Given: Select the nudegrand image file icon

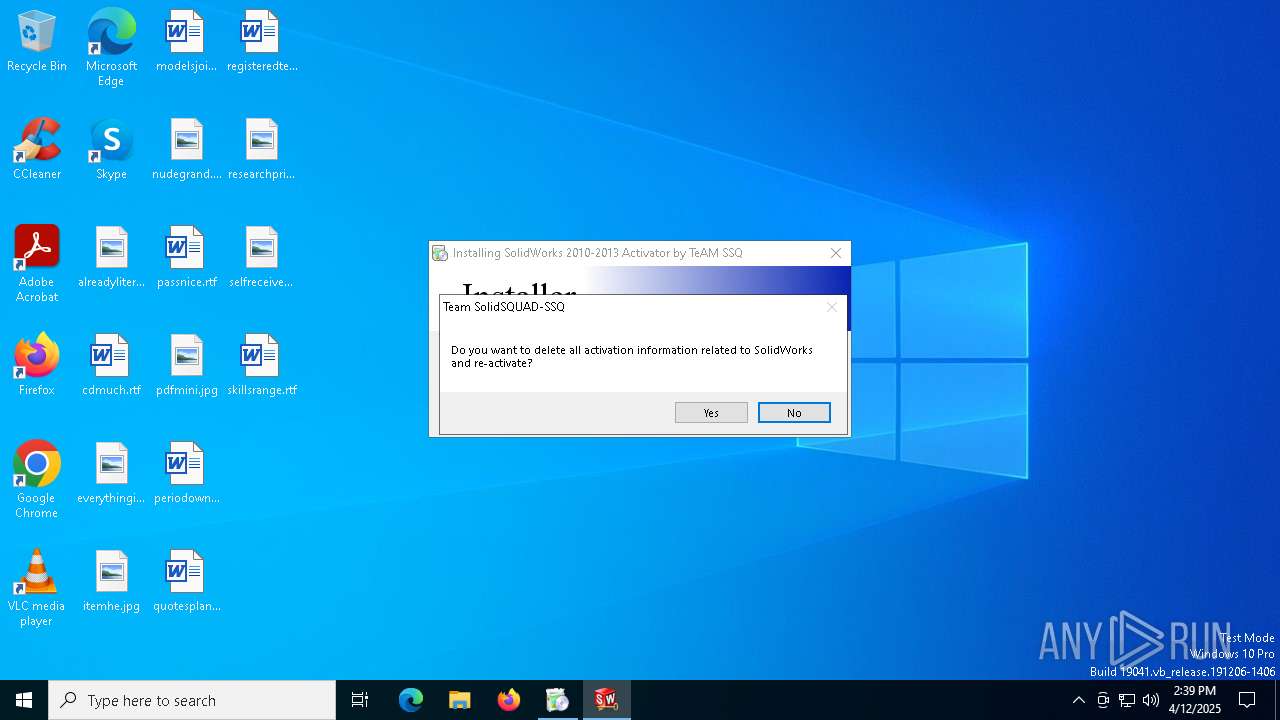Looking at the screenshot, I should pos(186,150).
